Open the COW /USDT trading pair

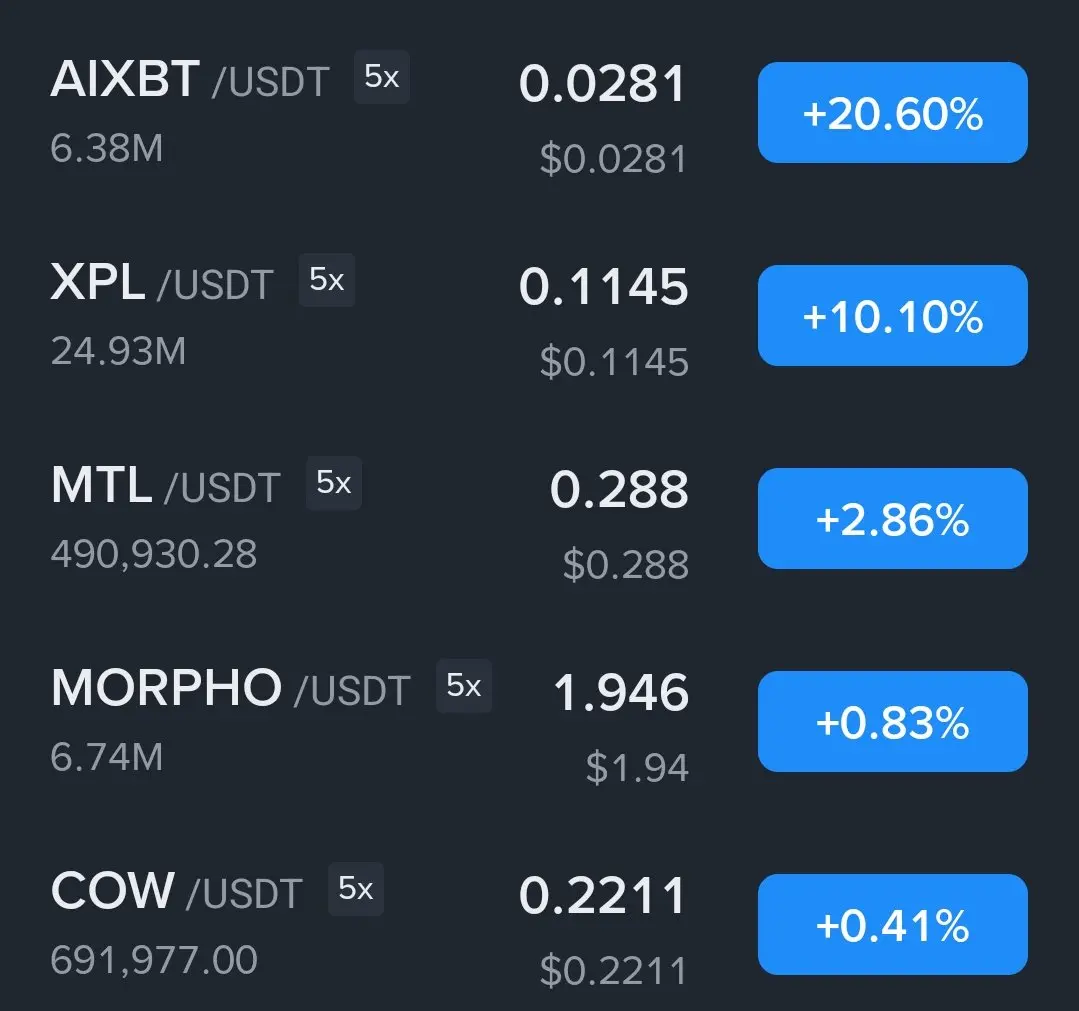coord(176,891)
